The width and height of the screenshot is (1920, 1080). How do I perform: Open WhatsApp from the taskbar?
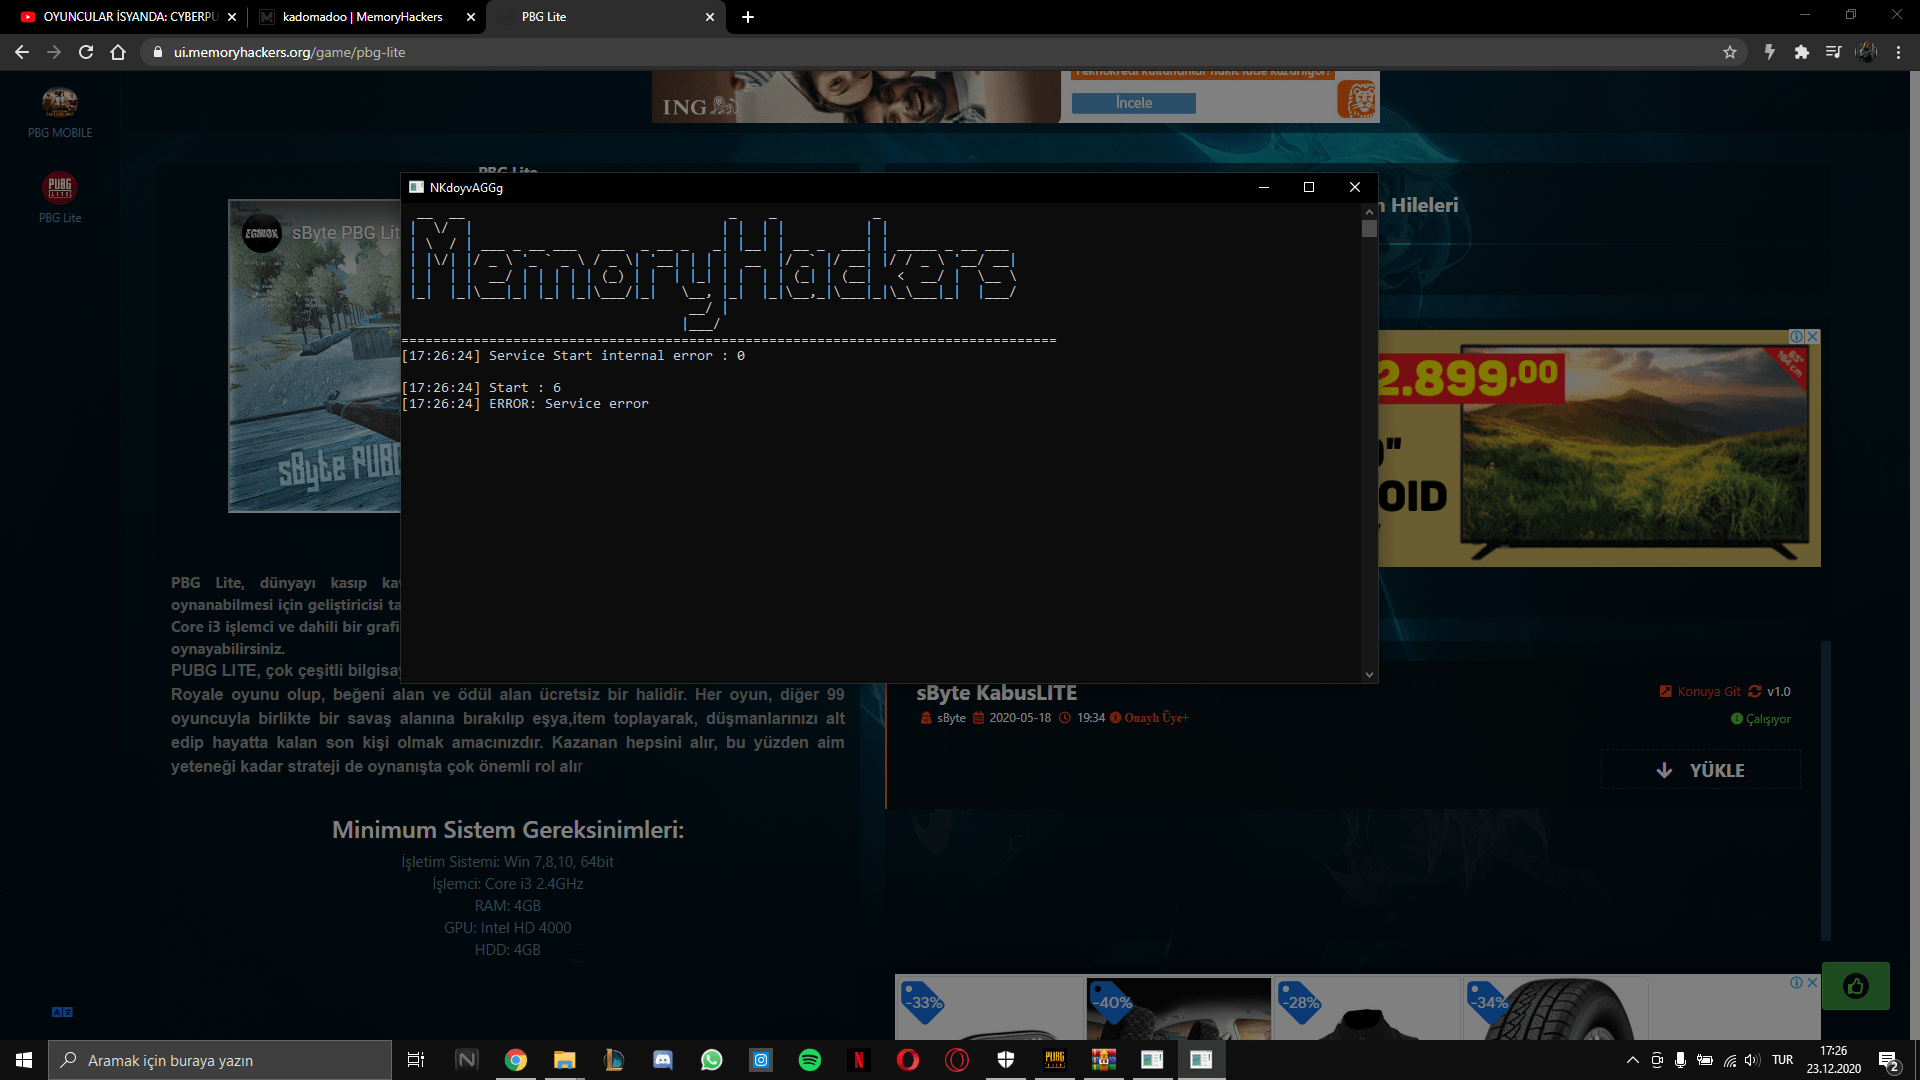[711, 1060]
